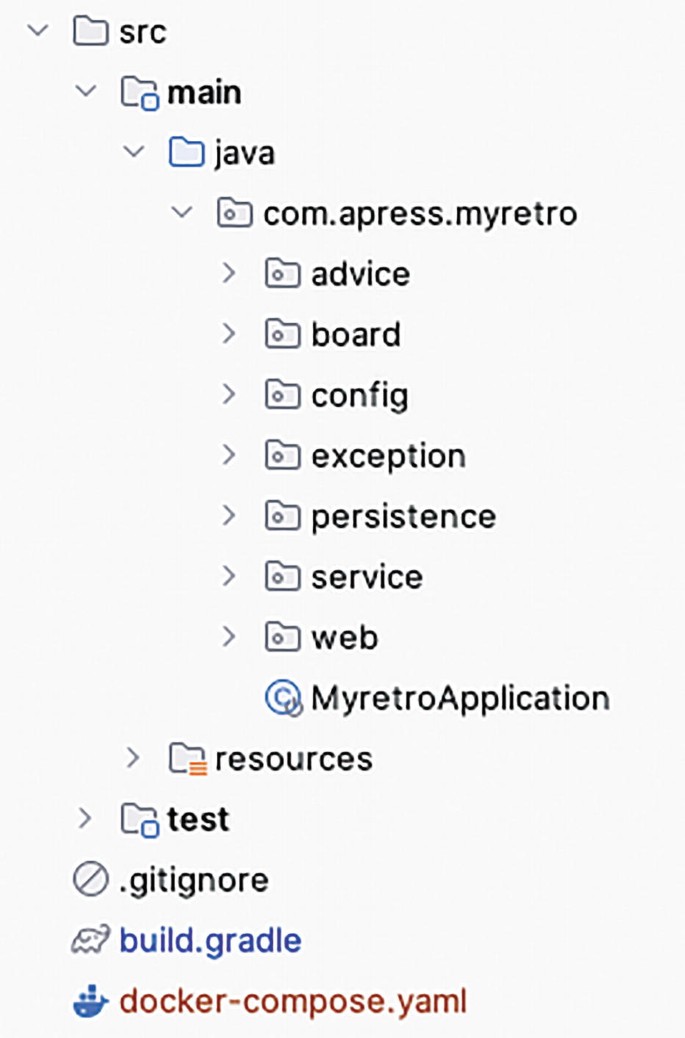Click the ignored-file icon beside .gitignore
Viewport: 685px width, 1038px height.
point(91,879)
